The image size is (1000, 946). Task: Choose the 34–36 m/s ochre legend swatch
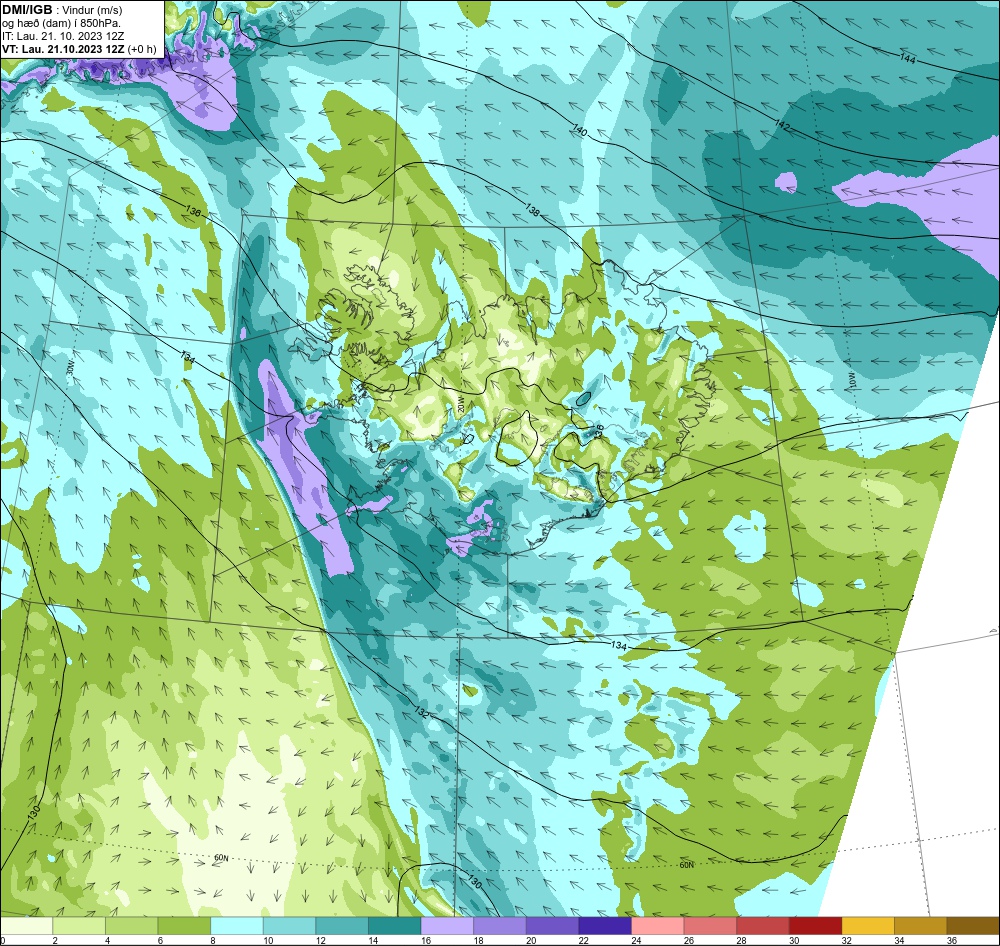921,926
